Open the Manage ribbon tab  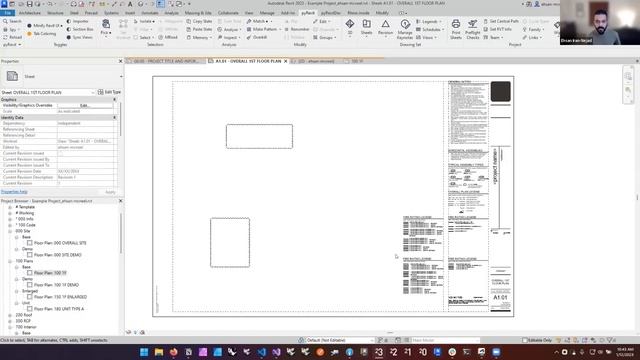coord(267,13)
